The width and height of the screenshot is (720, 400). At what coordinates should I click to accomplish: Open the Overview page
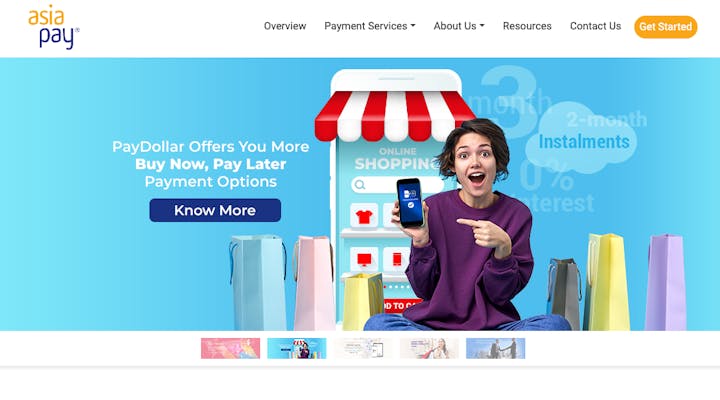[x=285, y=26]
